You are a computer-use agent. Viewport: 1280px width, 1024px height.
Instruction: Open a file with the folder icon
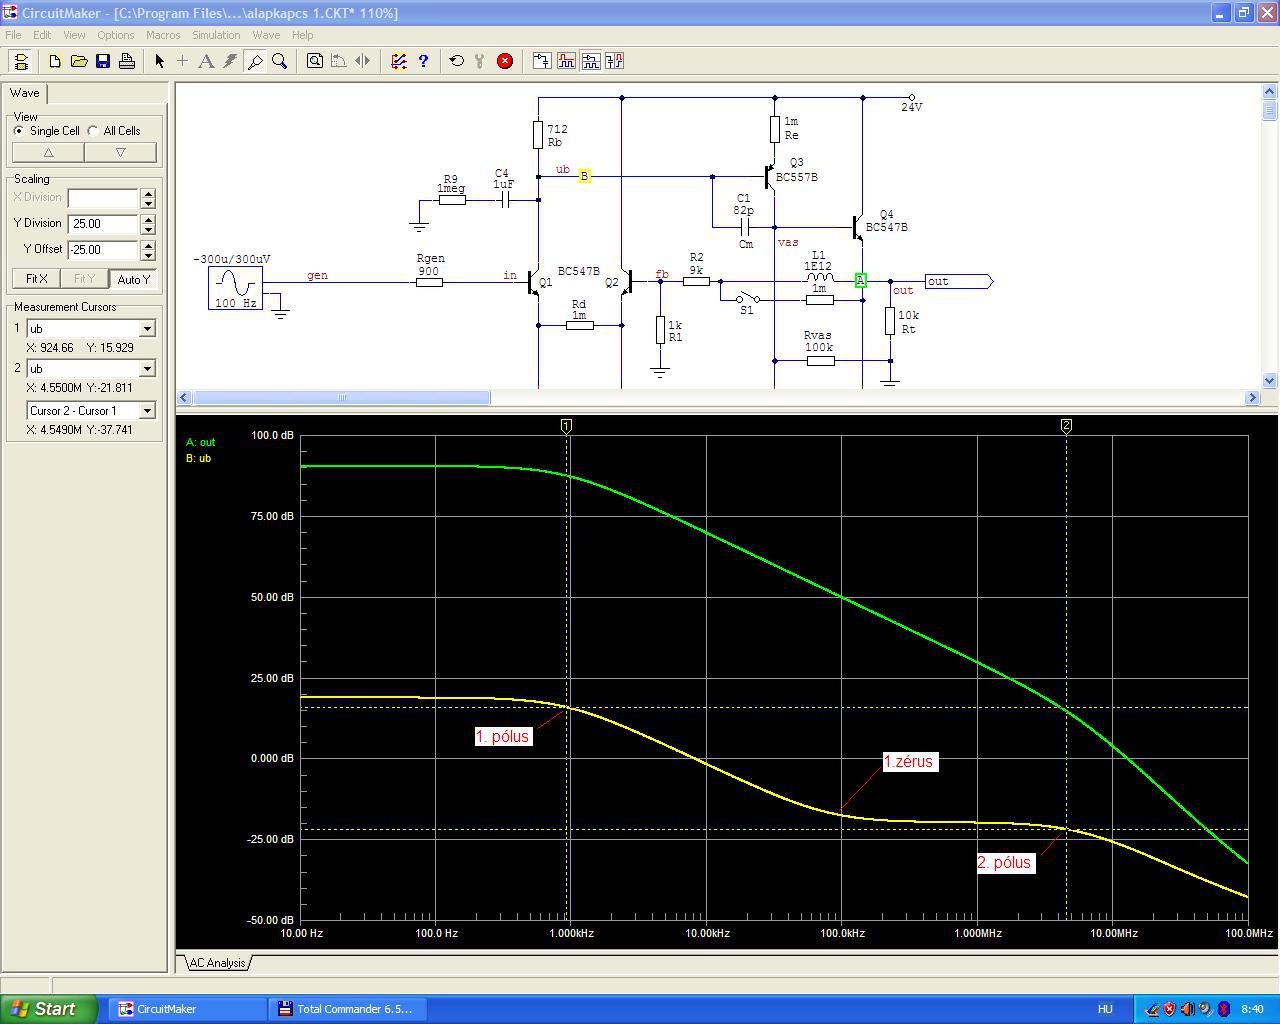[79, 61]
